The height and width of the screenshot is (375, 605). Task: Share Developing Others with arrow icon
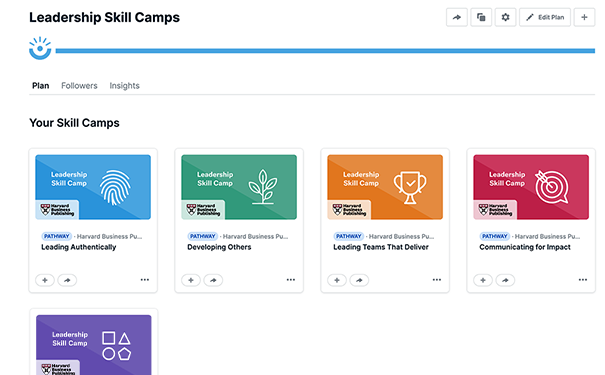213,280
